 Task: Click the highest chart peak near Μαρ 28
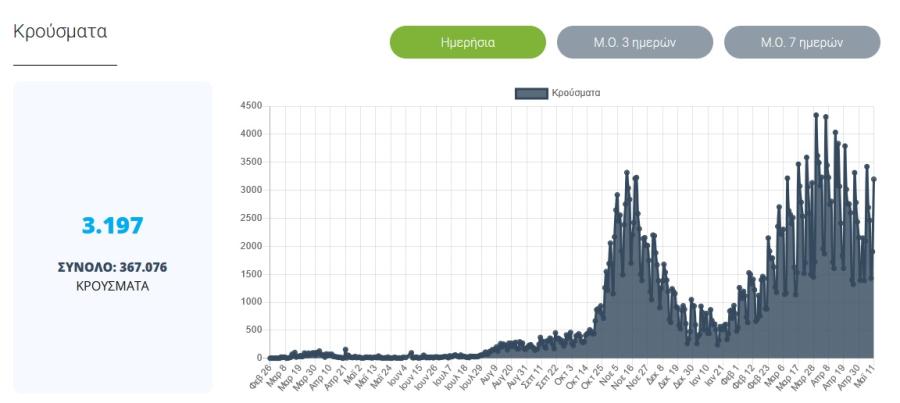tap(816, 115)
